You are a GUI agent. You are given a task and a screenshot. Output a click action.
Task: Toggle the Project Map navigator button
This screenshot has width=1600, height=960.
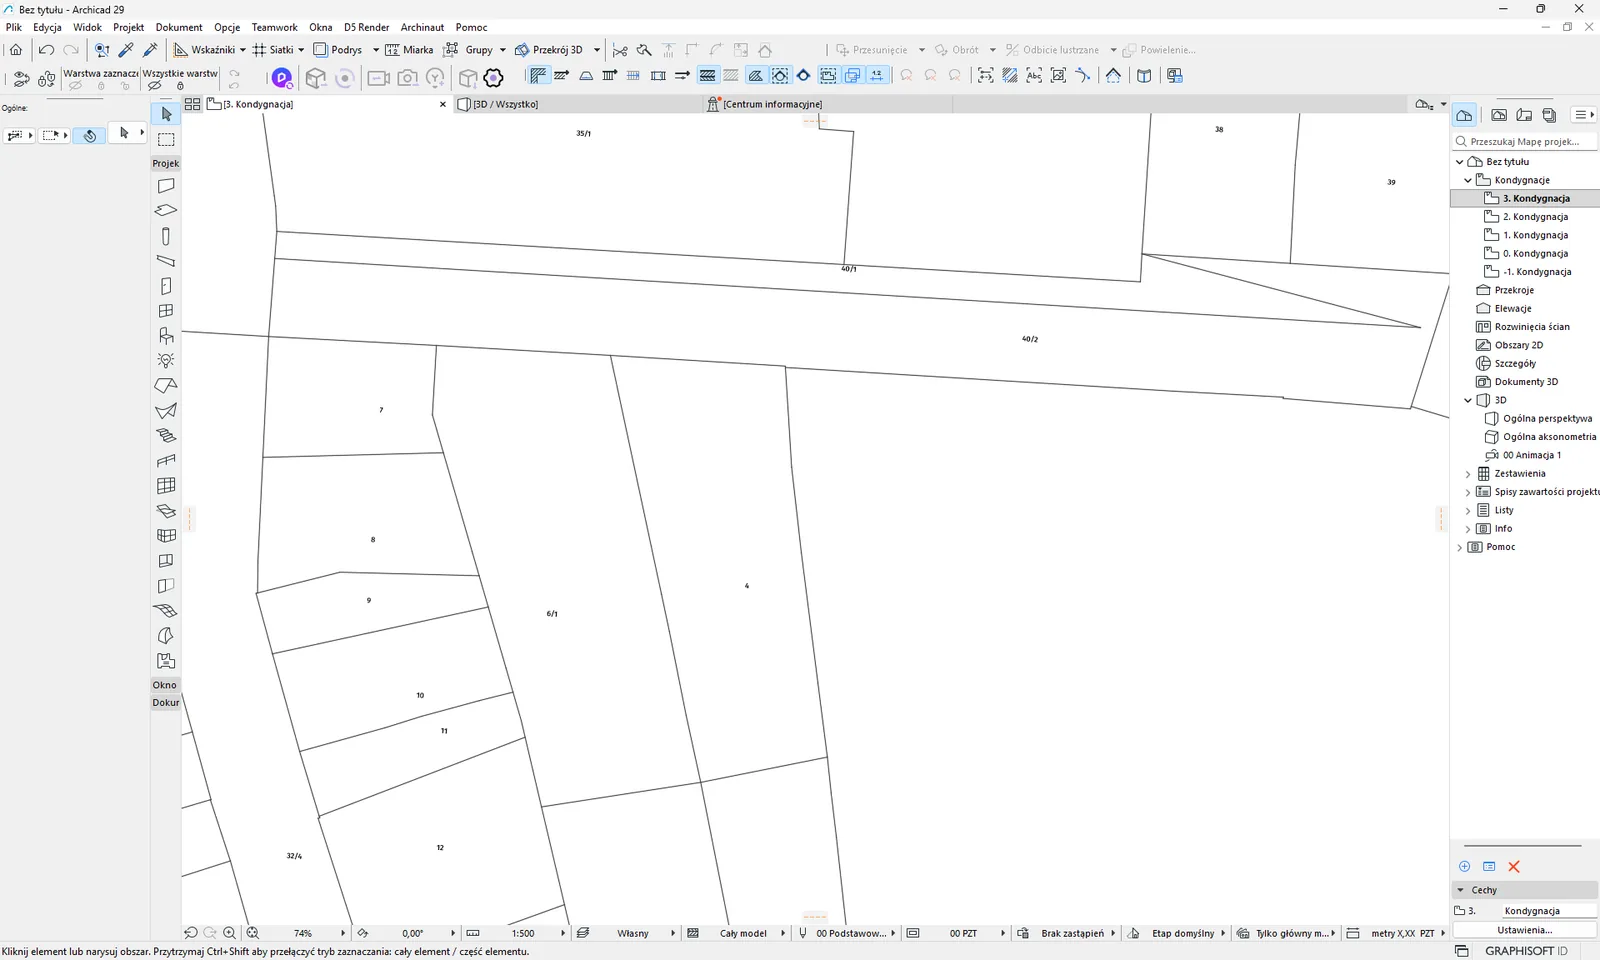[1465, 115]
